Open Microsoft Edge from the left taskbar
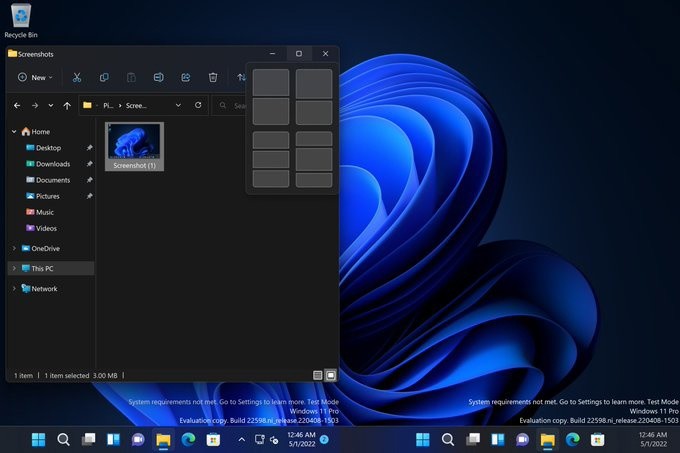The height and width of the screenshot is (453, 680). tap(188, 439)
